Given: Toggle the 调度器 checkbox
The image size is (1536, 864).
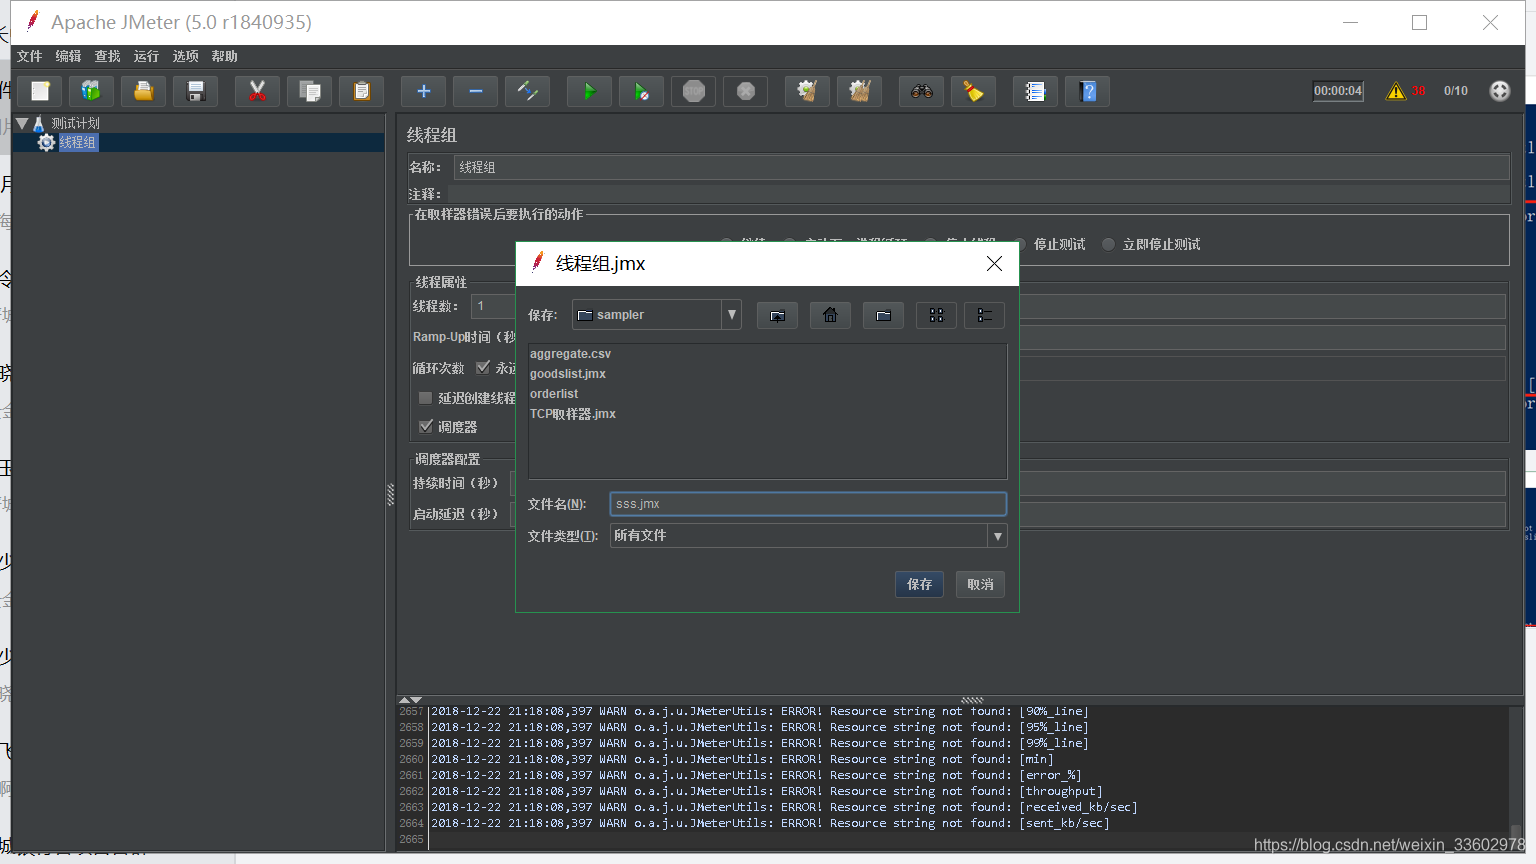Looking at the screenshot, I should [x=425, y=426].
